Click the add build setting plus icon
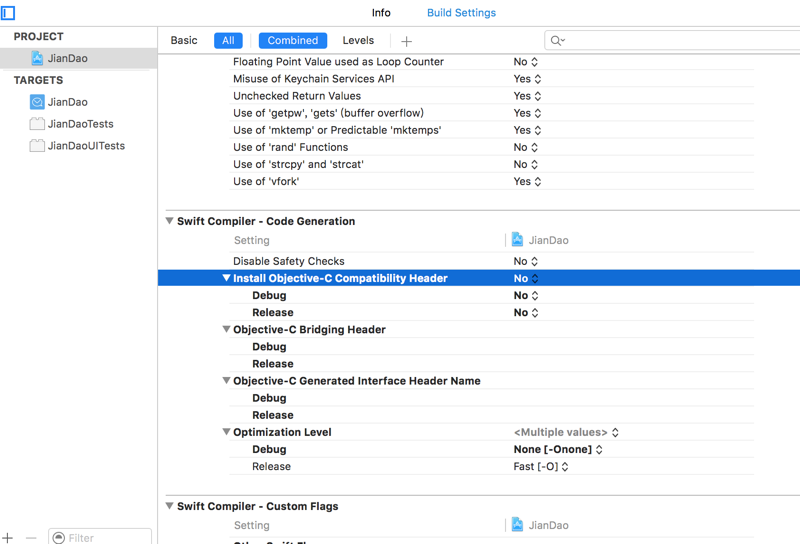The width and height of the screenshot is (800, 544). point(406,41)
